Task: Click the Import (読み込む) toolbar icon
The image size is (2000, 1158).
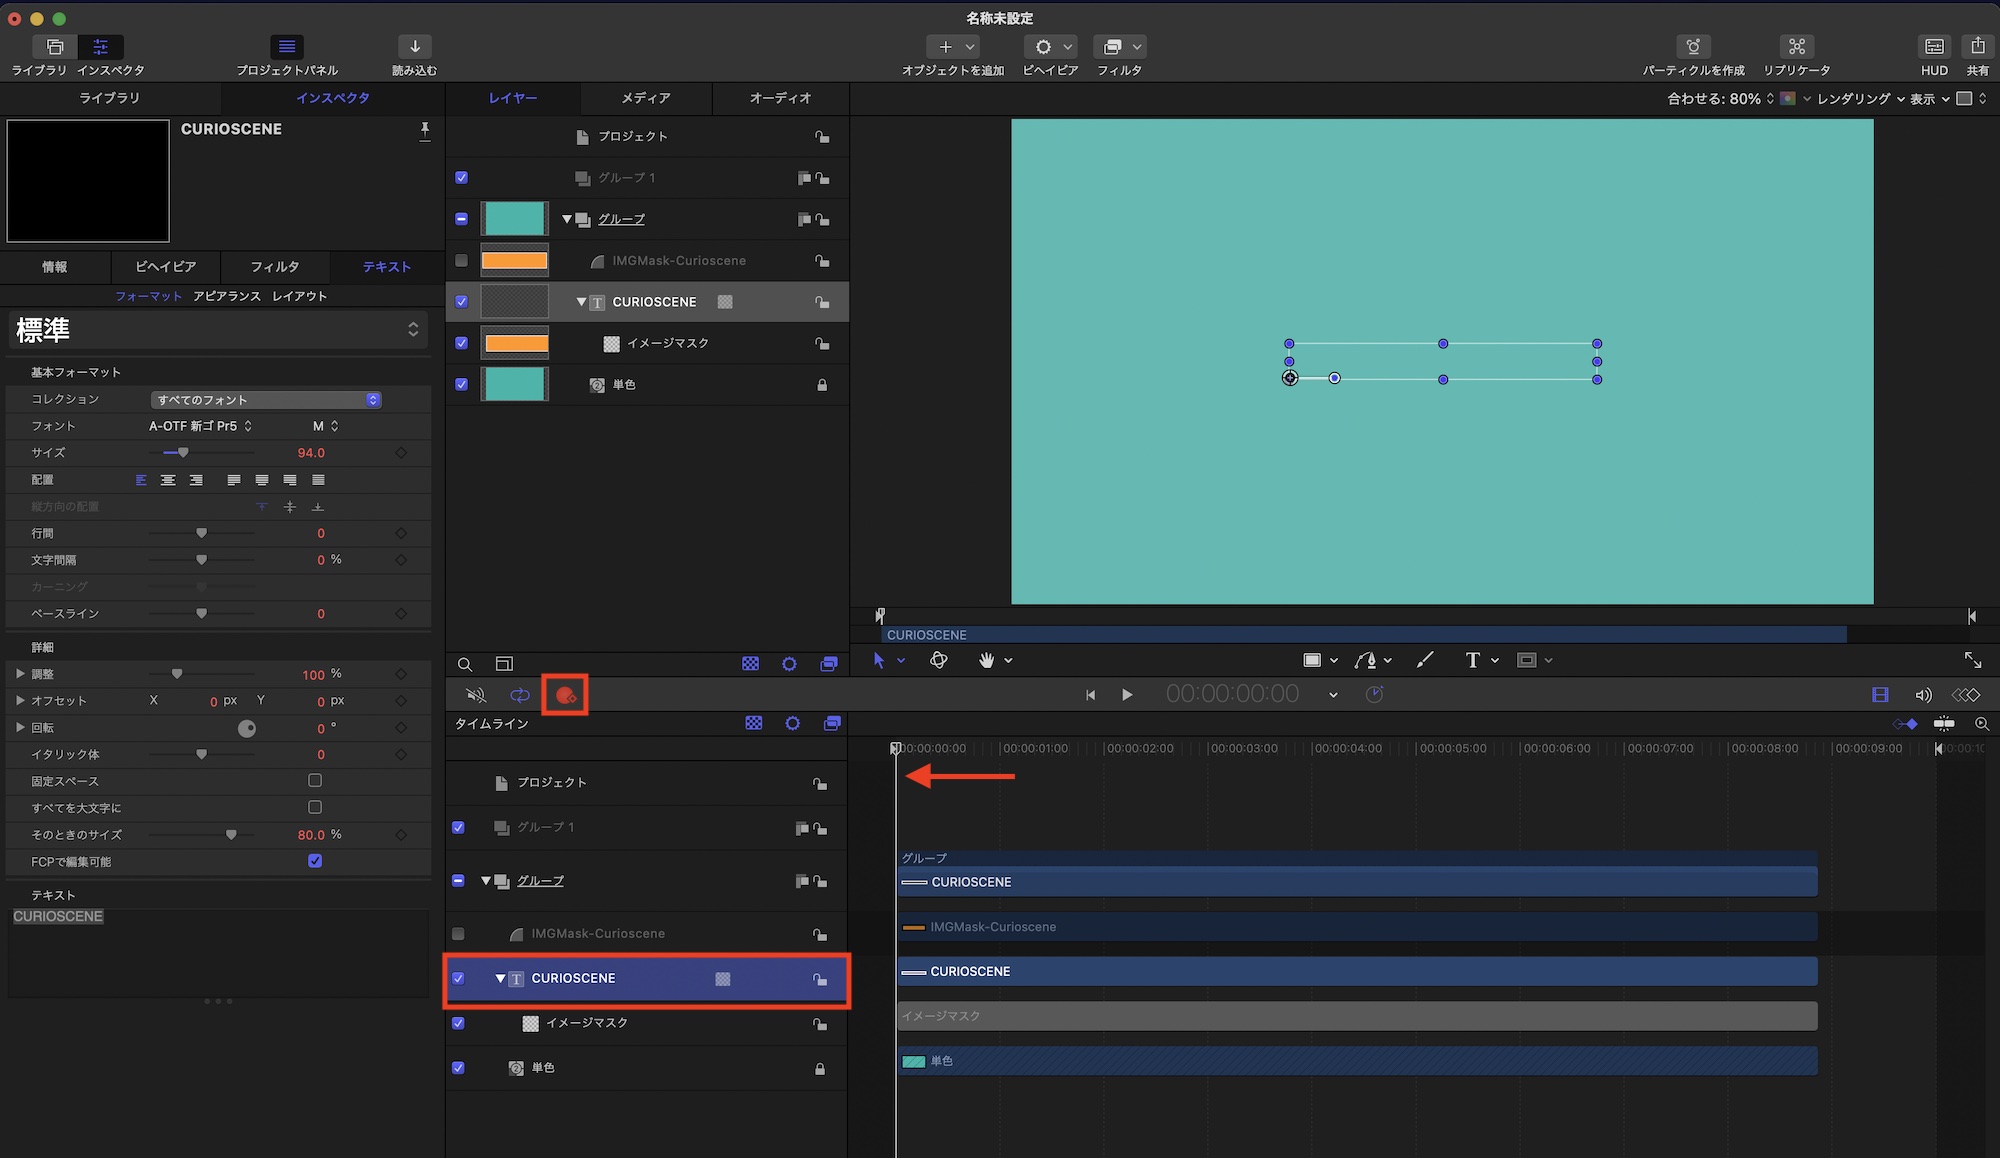Action: (414, 47)
